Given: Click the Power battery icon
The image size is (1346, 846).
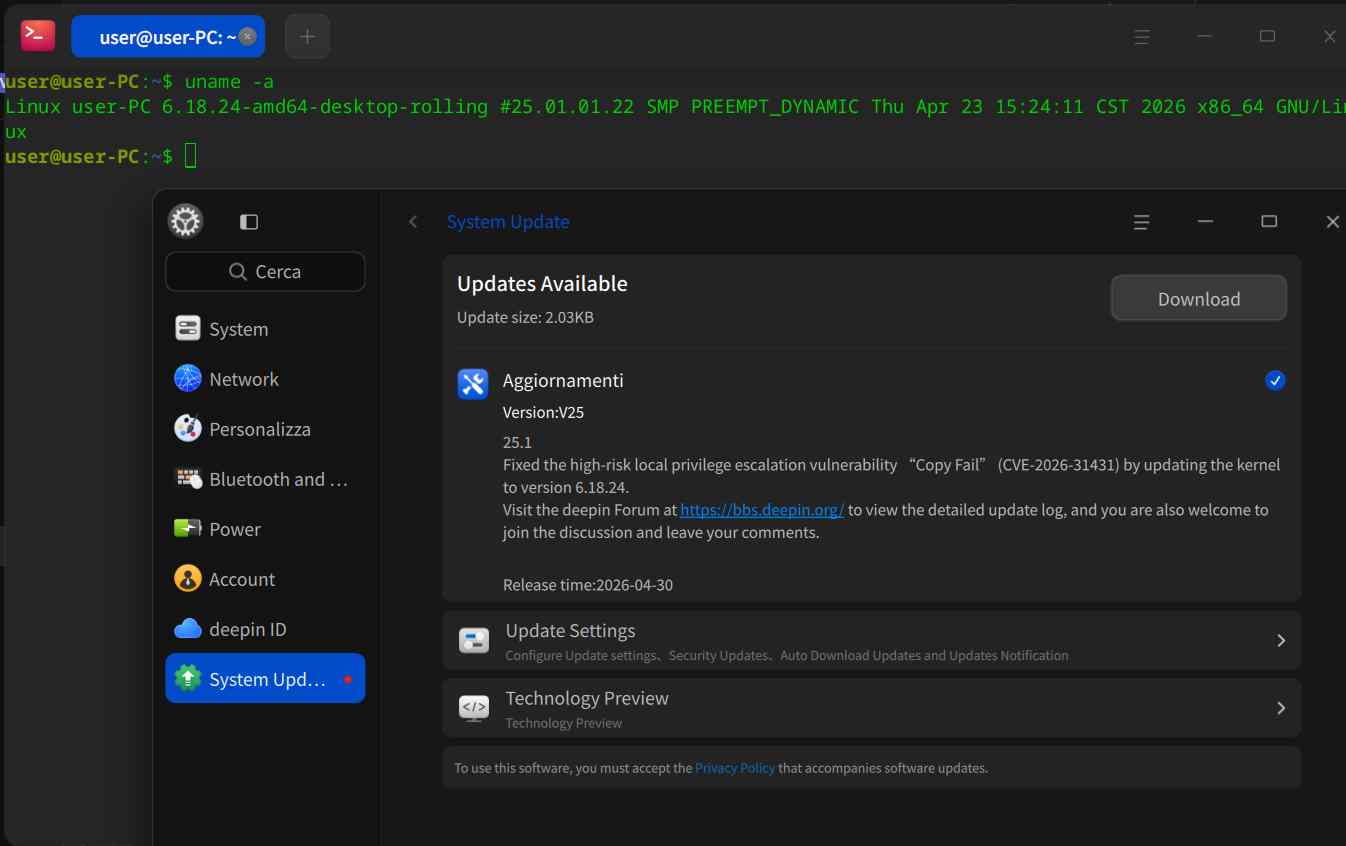Looking at the screenshot, I should click(x=188, y=528).
